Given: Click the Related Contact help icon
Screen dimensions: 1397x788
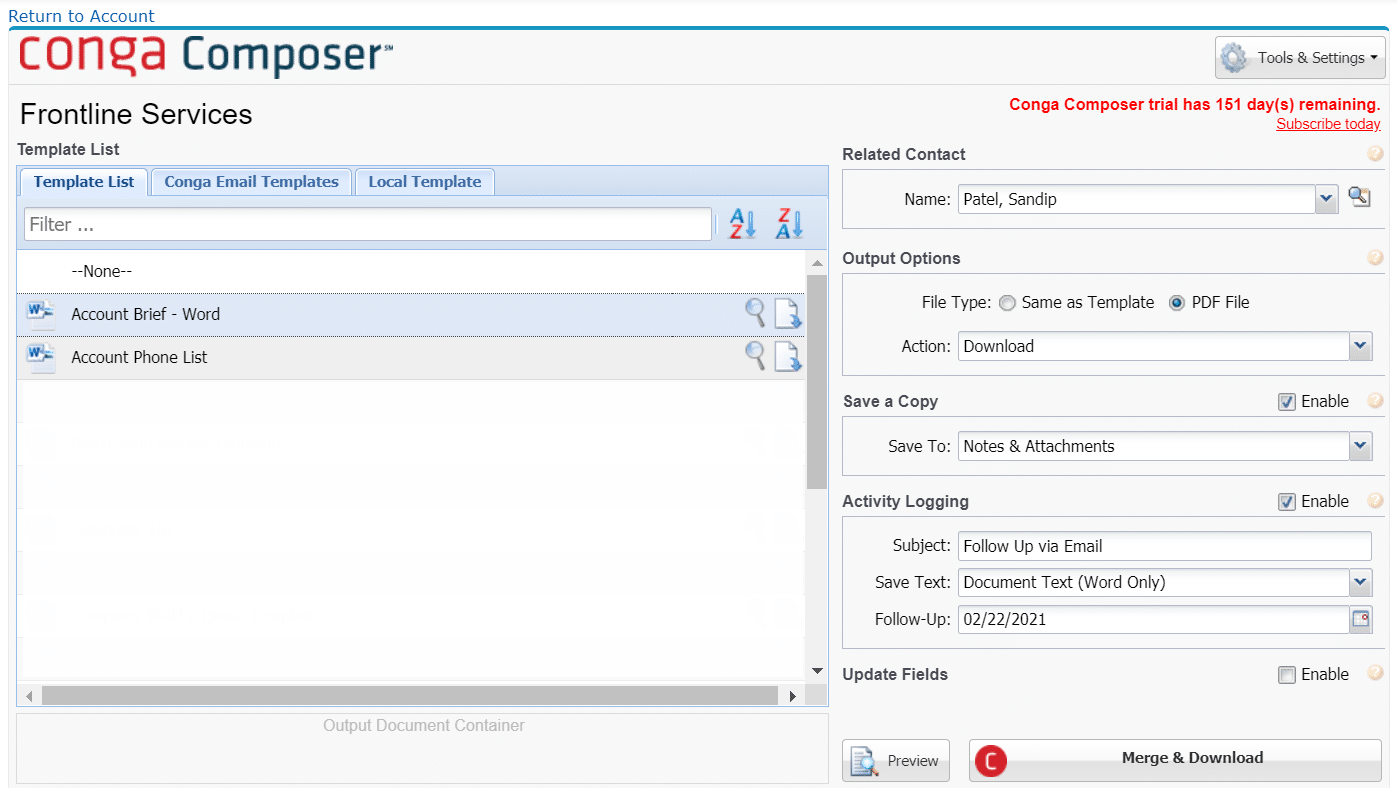Looking at the screenshot, I should click(1375, 153).
